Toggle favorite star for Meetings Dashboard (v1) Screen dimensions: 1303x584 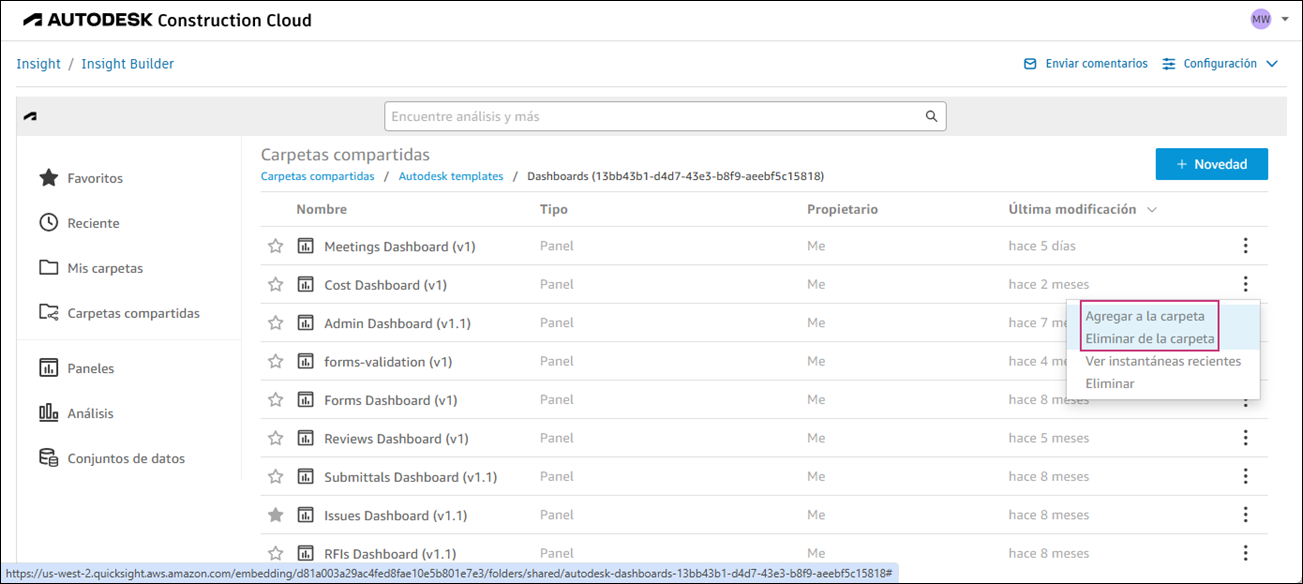[x=275, y=246]
